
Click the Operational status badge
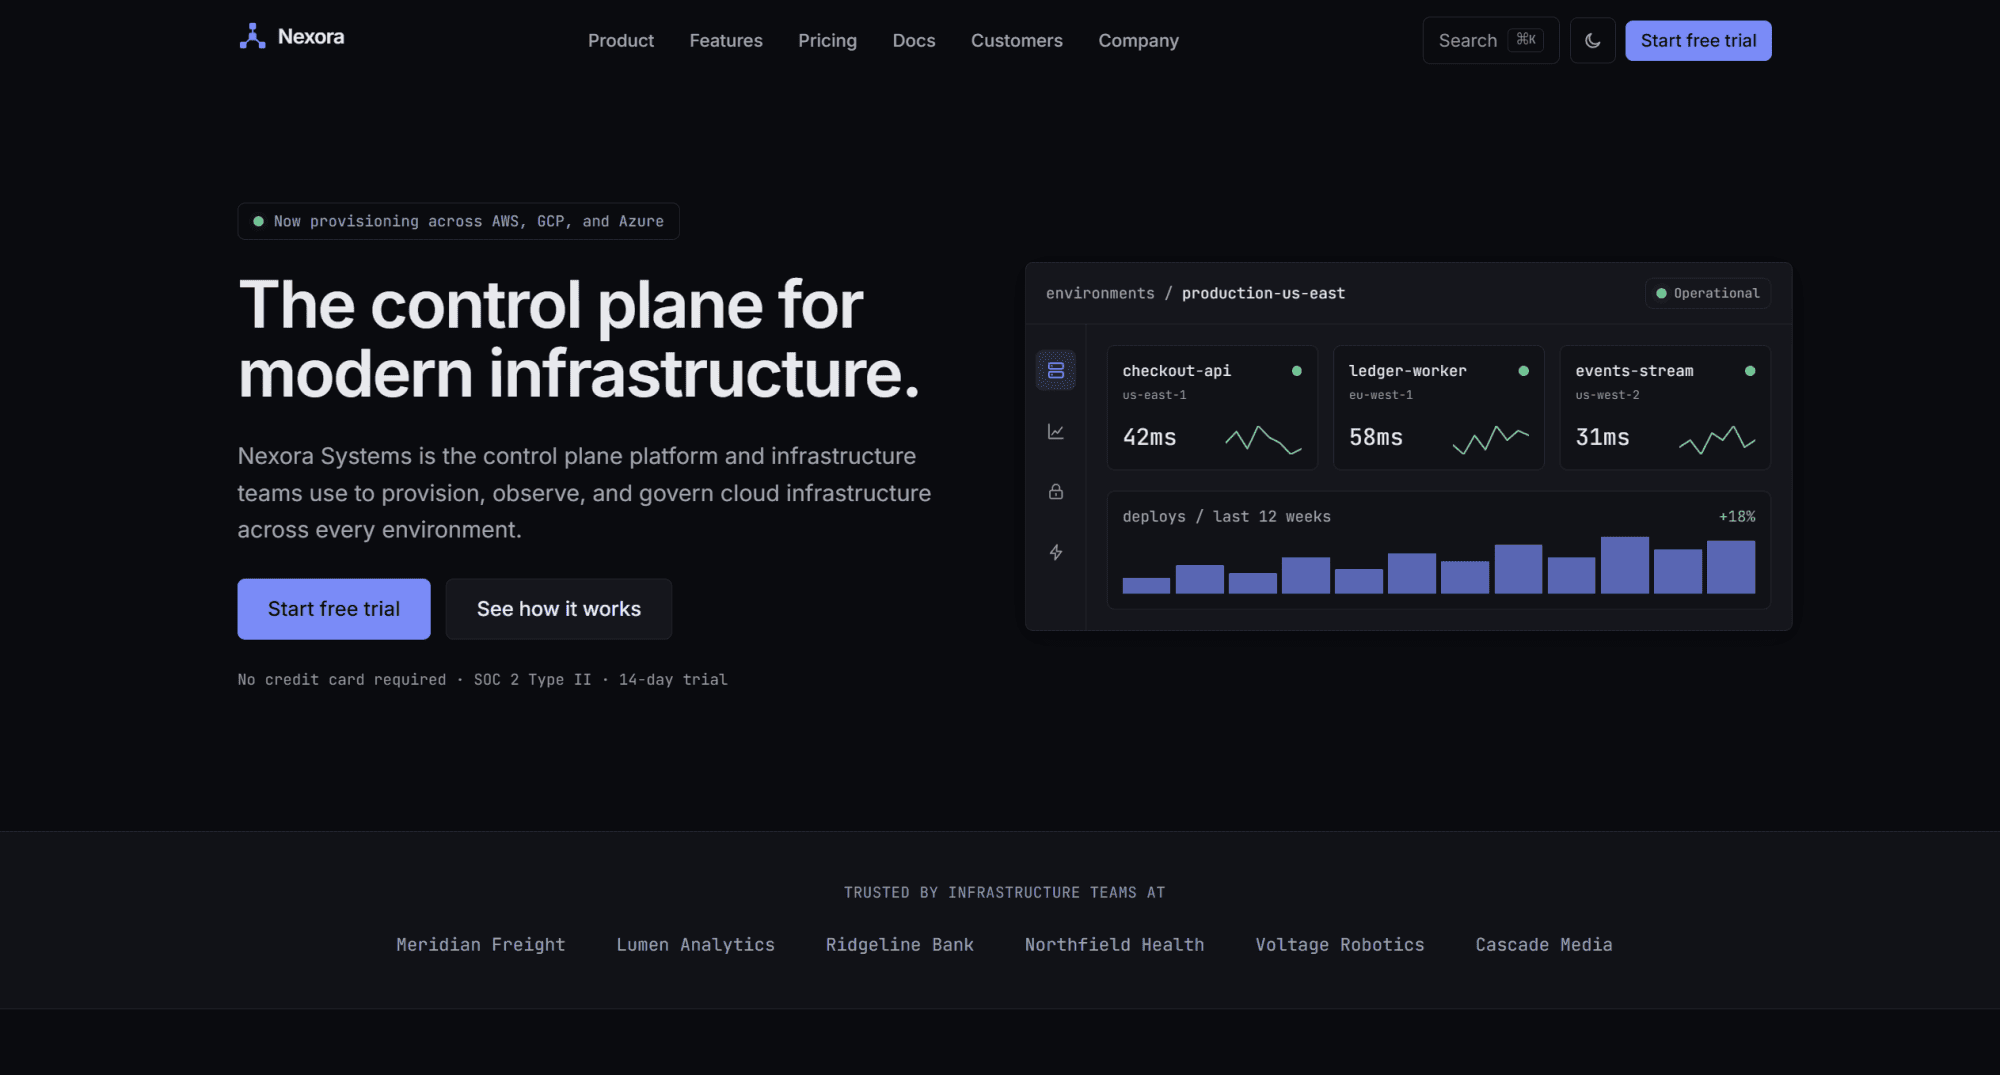coord(1708,293)
